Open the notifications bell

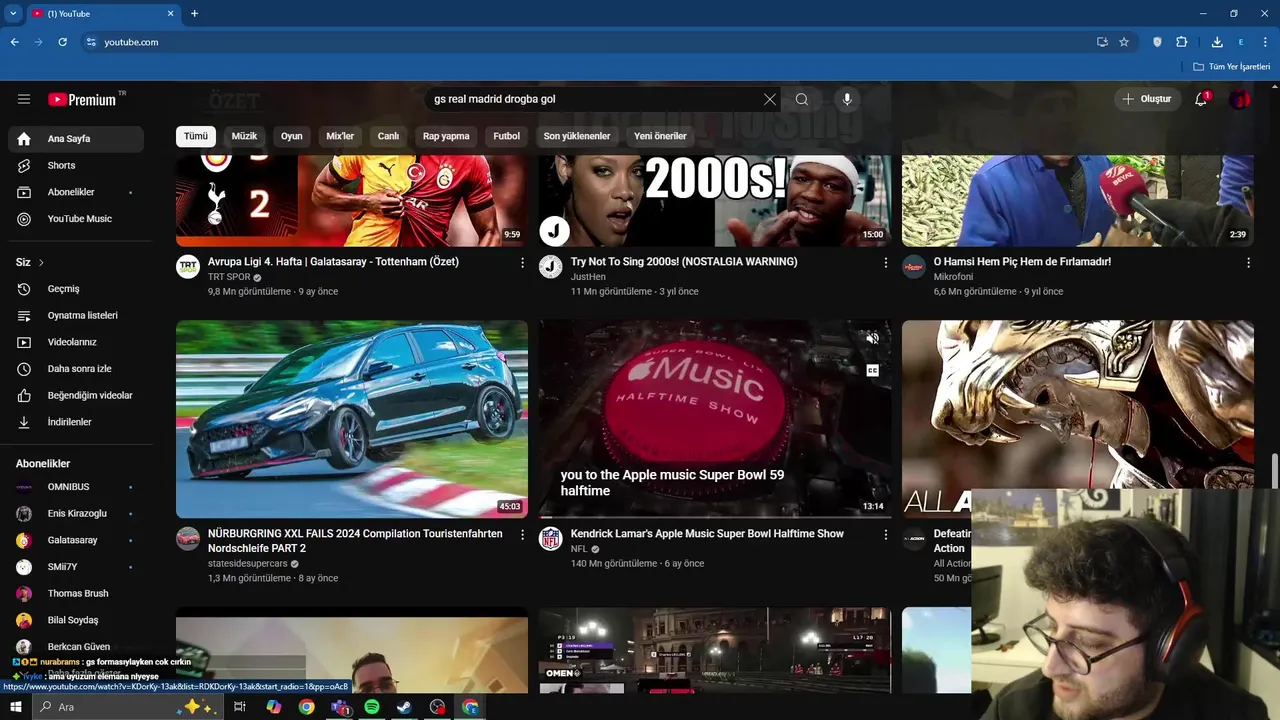[x=1201, y=99]
